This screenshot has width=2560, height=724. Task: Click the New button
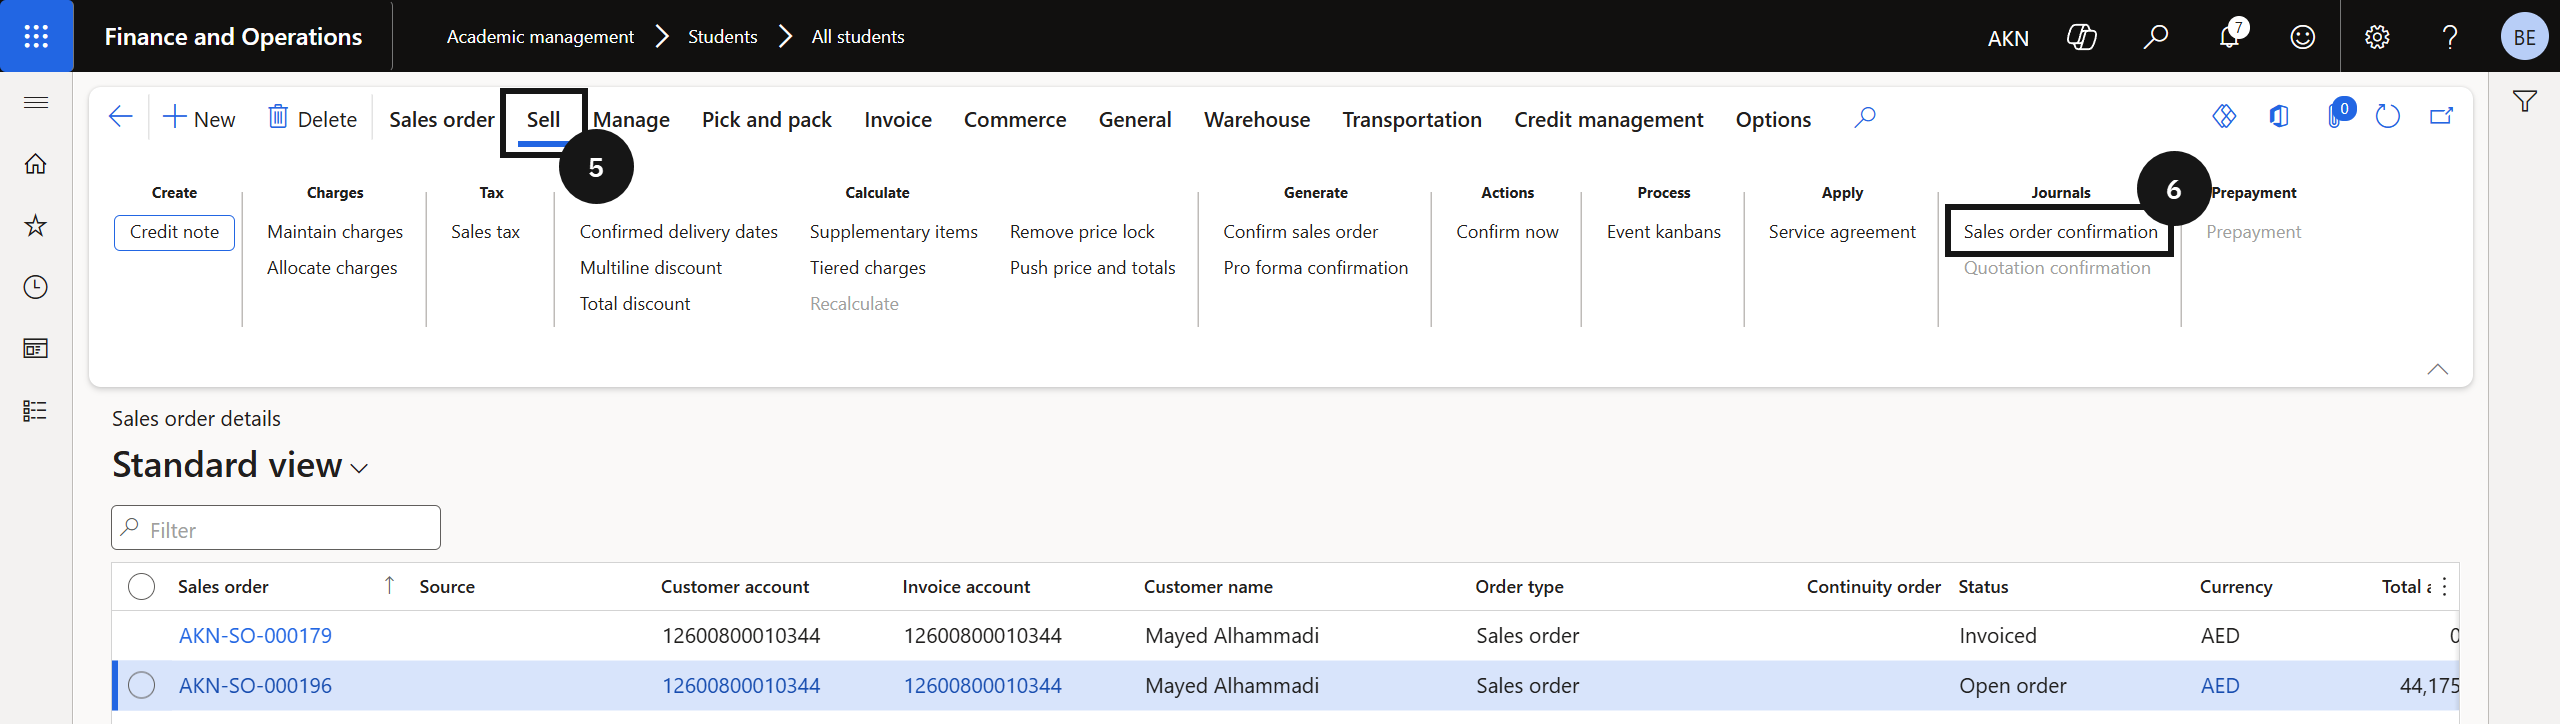coord(199,119)
